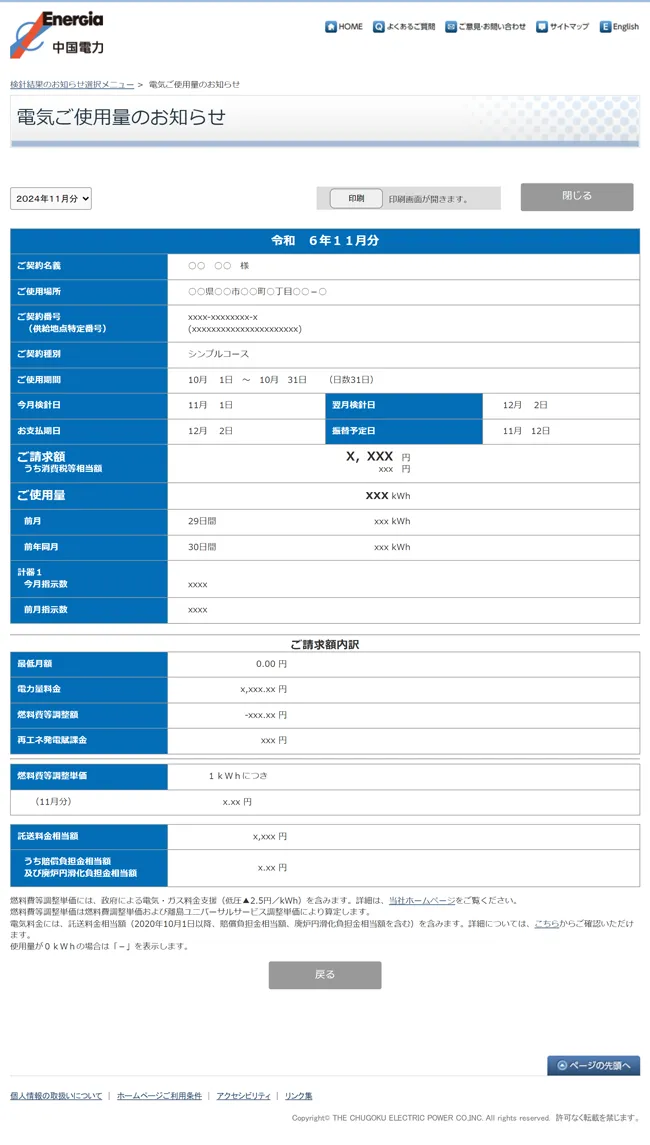Open よくあるご質問 magnifier icon link
Image resolution: width=650 pixels, height=1145 pixels.
click(x=379, y=27)
